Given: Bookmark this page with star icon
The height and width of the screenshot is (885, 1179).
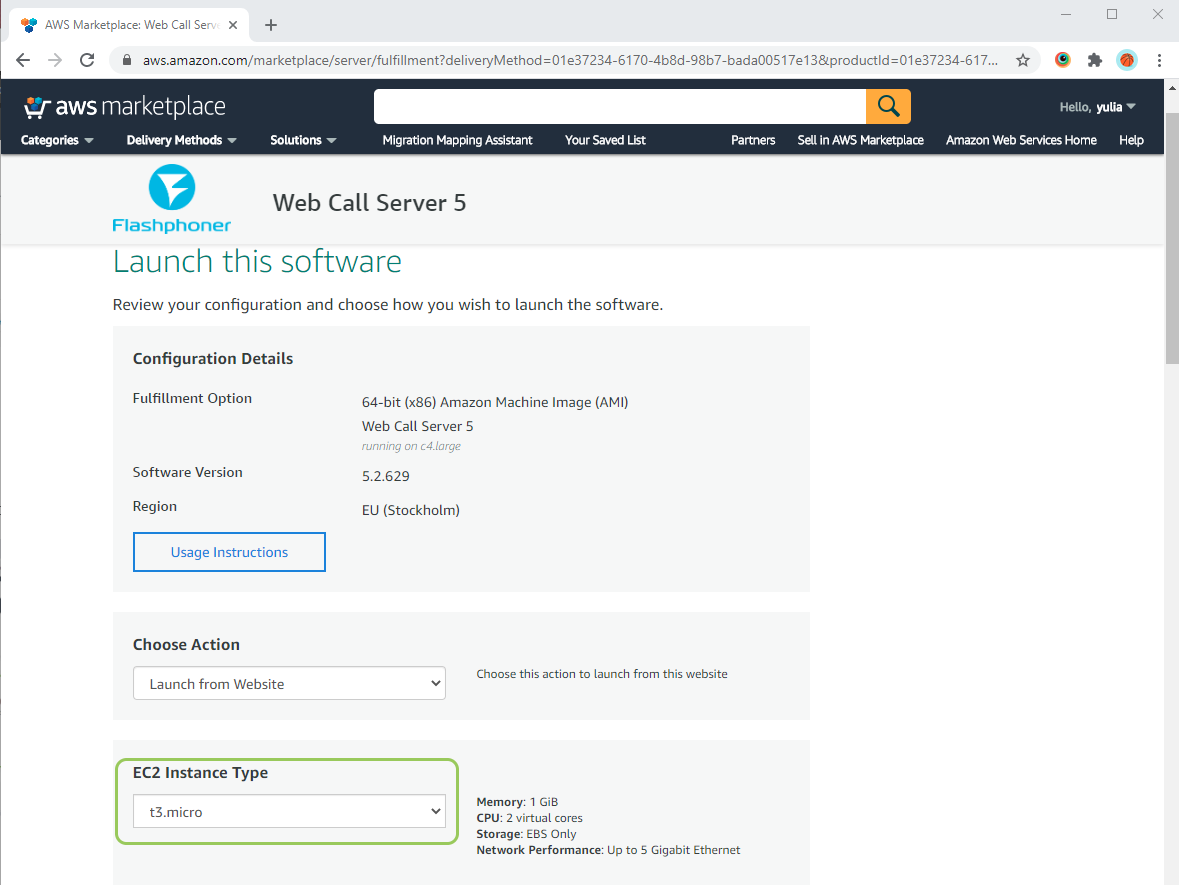Looking at the screenshot, I should (x=1022, y=60).
